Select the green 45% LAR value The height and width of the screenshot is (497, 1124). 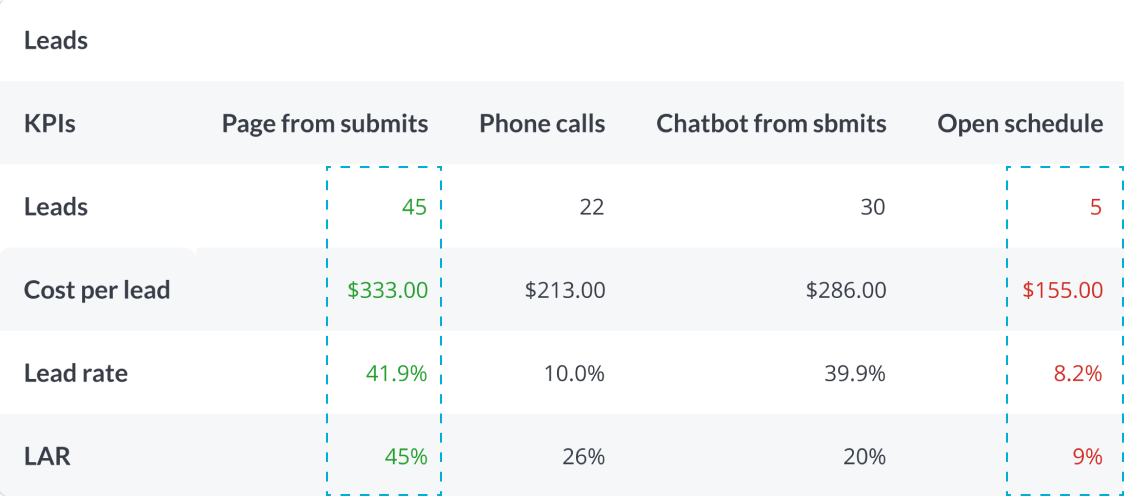click(404, 457)
